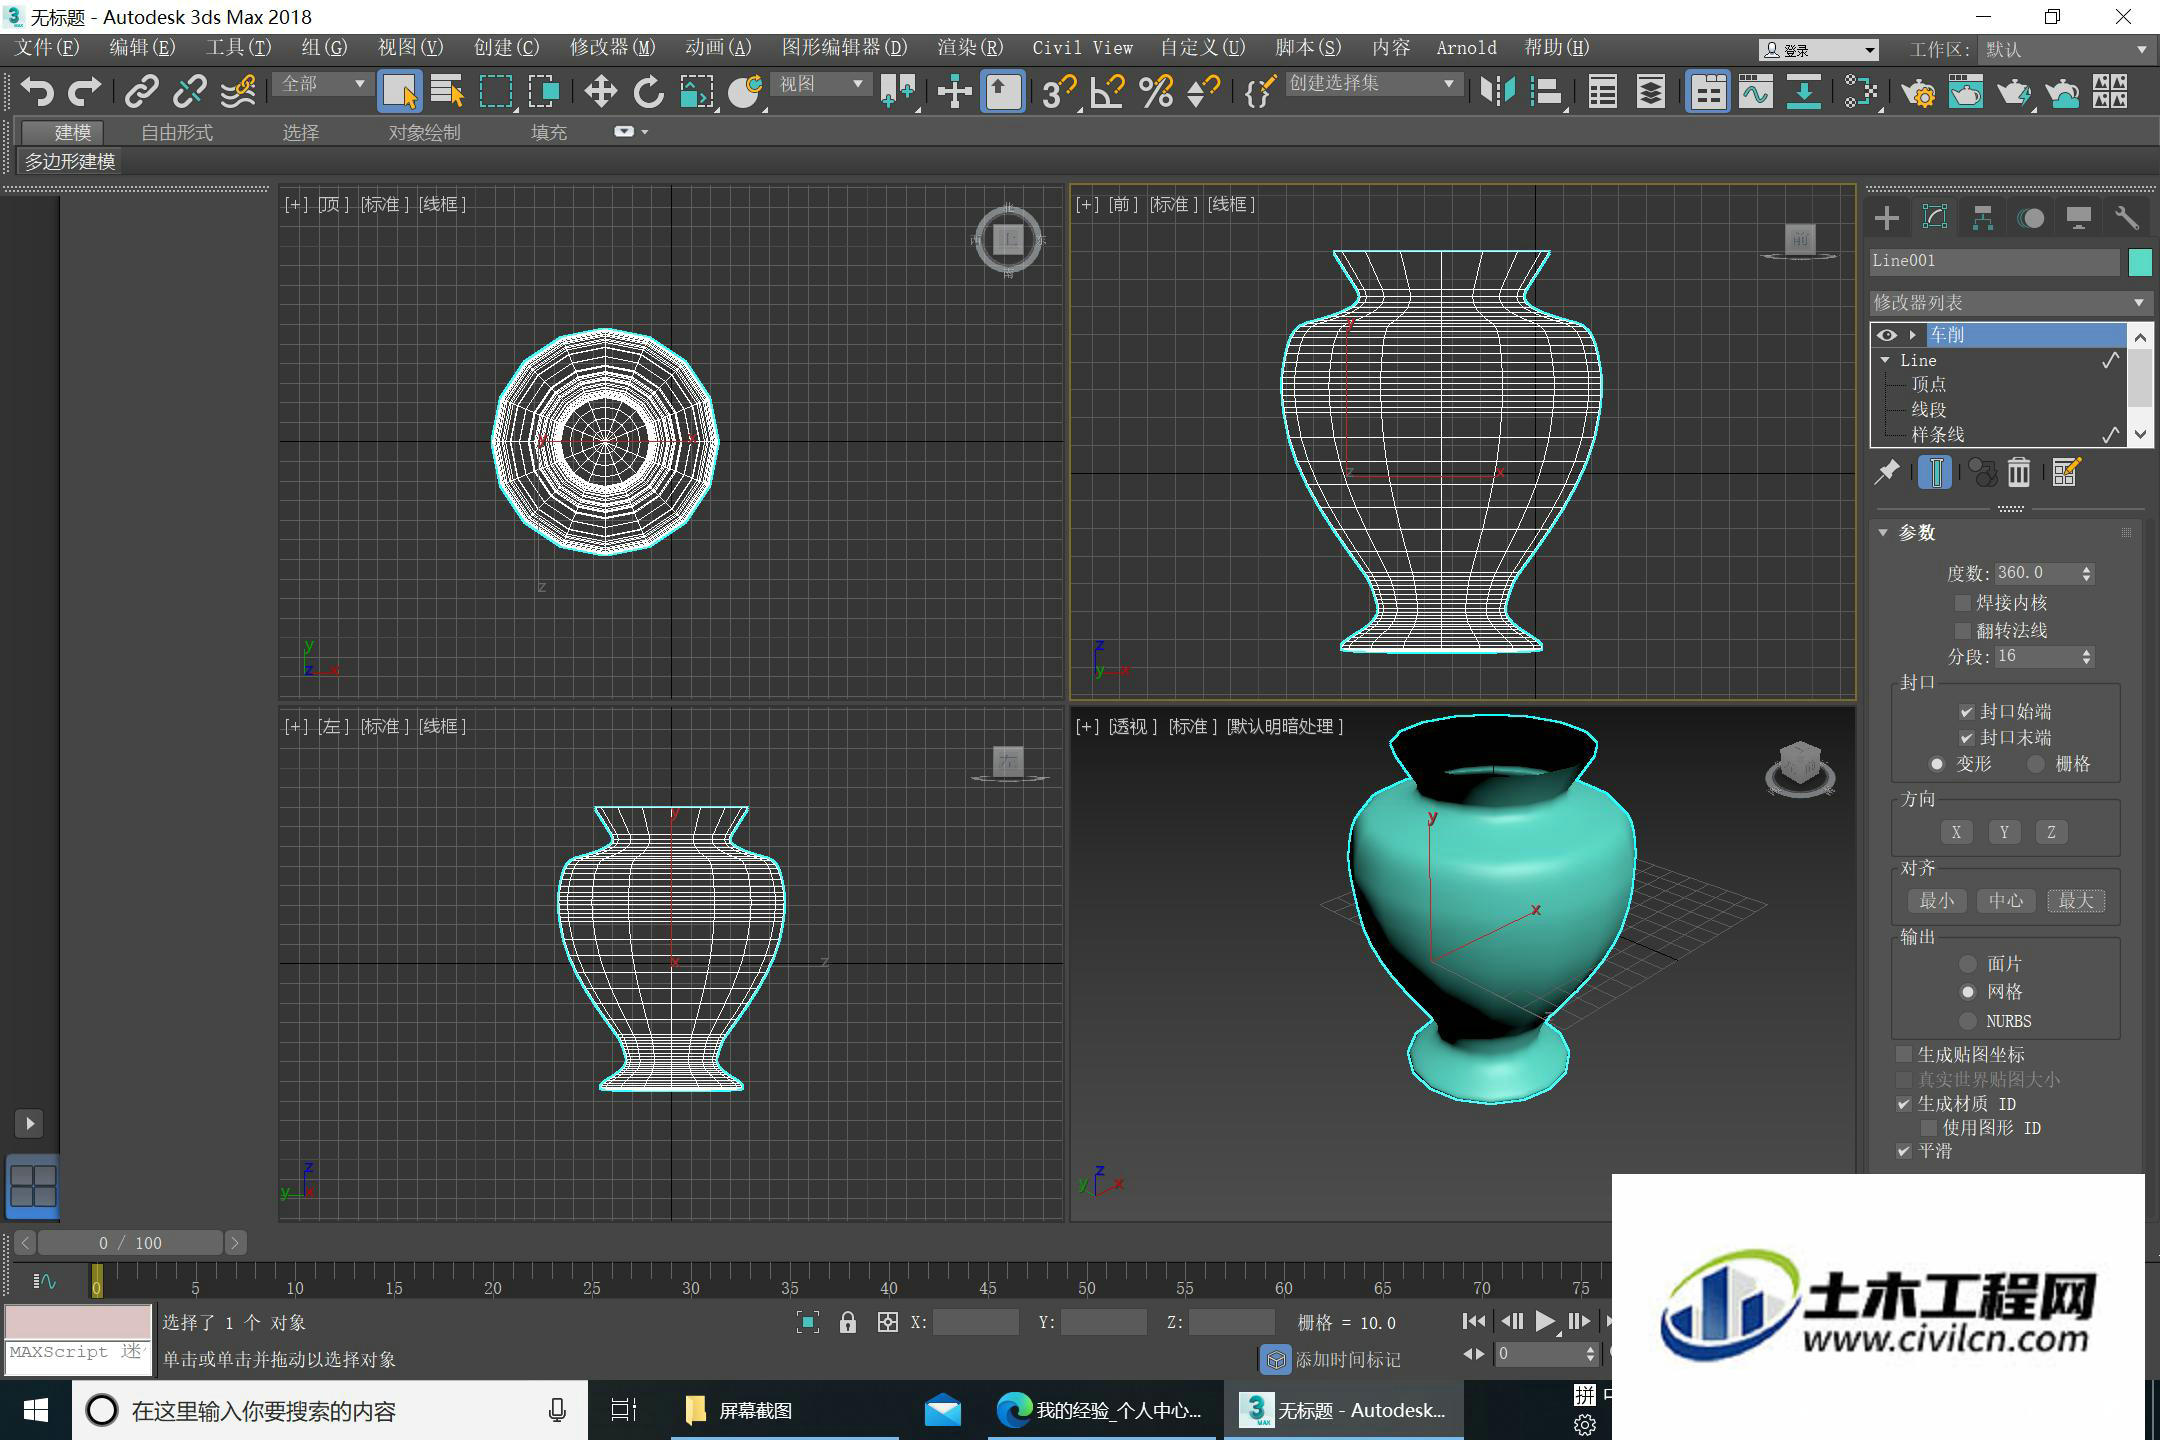The width and height of the screenshot is (2160, 1440).
Task: Toggle the selection lock icon
Action: click(848, 1322)
